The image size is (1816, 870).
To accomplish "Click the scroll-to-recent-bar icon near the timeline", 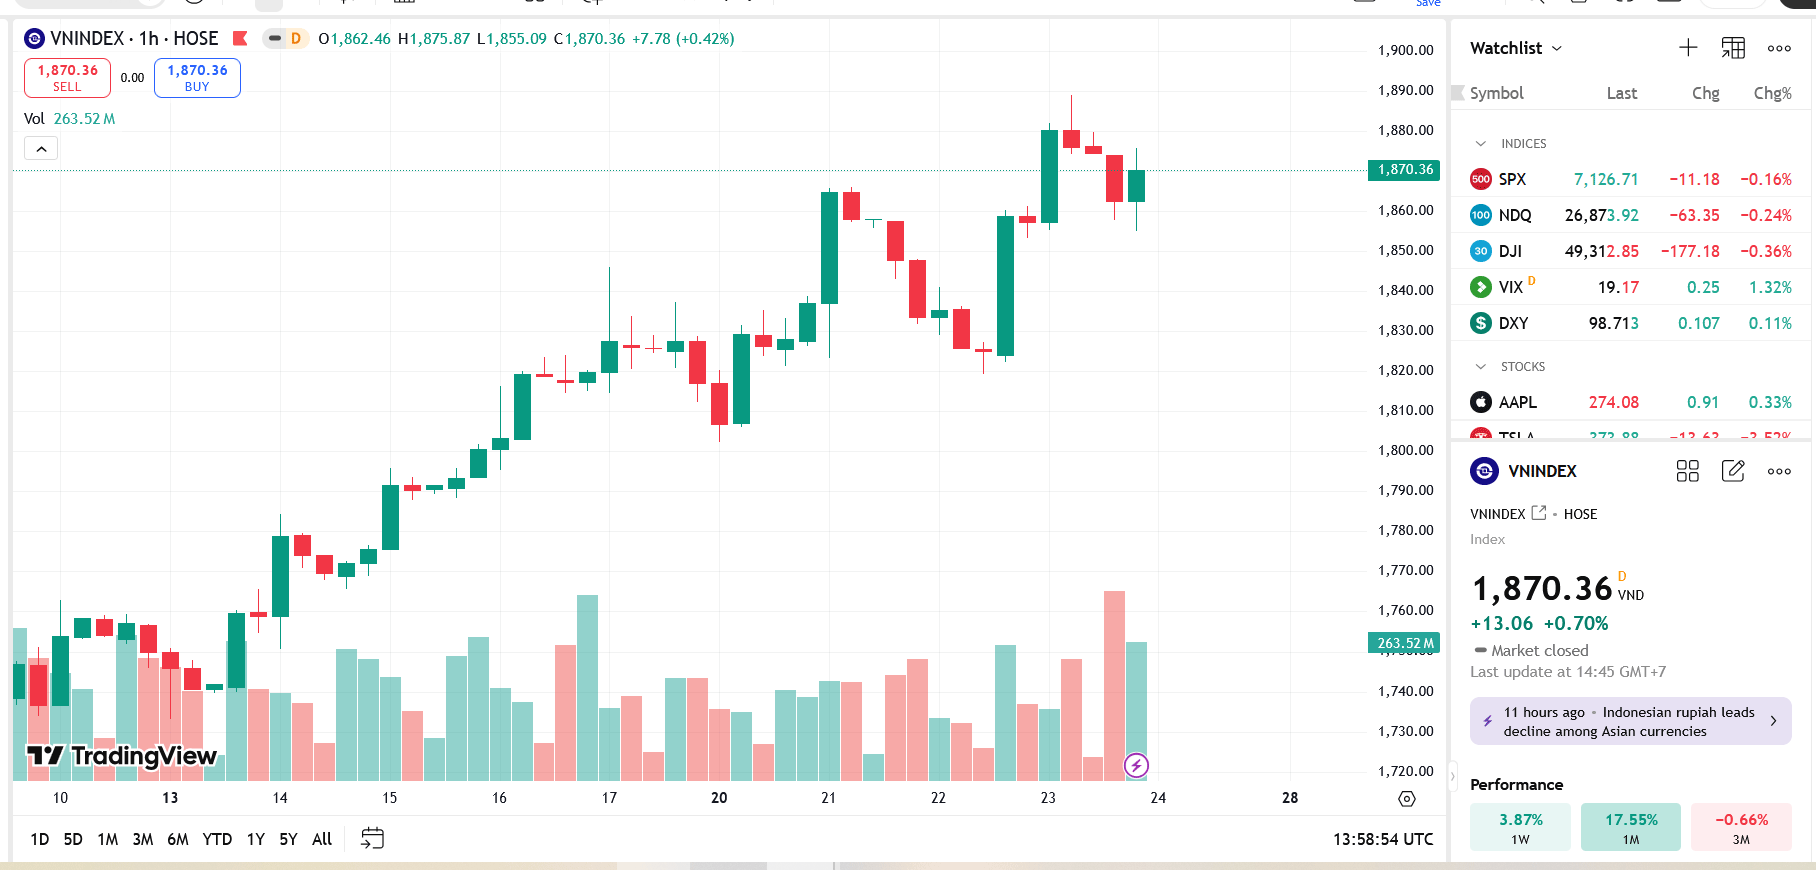I will (x=1406, y=798).
